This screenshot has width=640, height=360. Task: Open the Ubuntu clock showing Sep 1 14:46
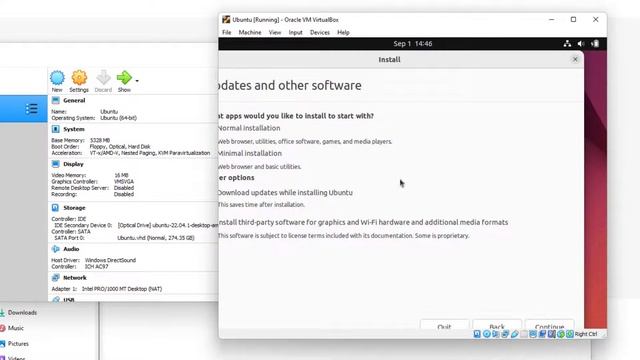pyautogui.click(x=413, y=44)
